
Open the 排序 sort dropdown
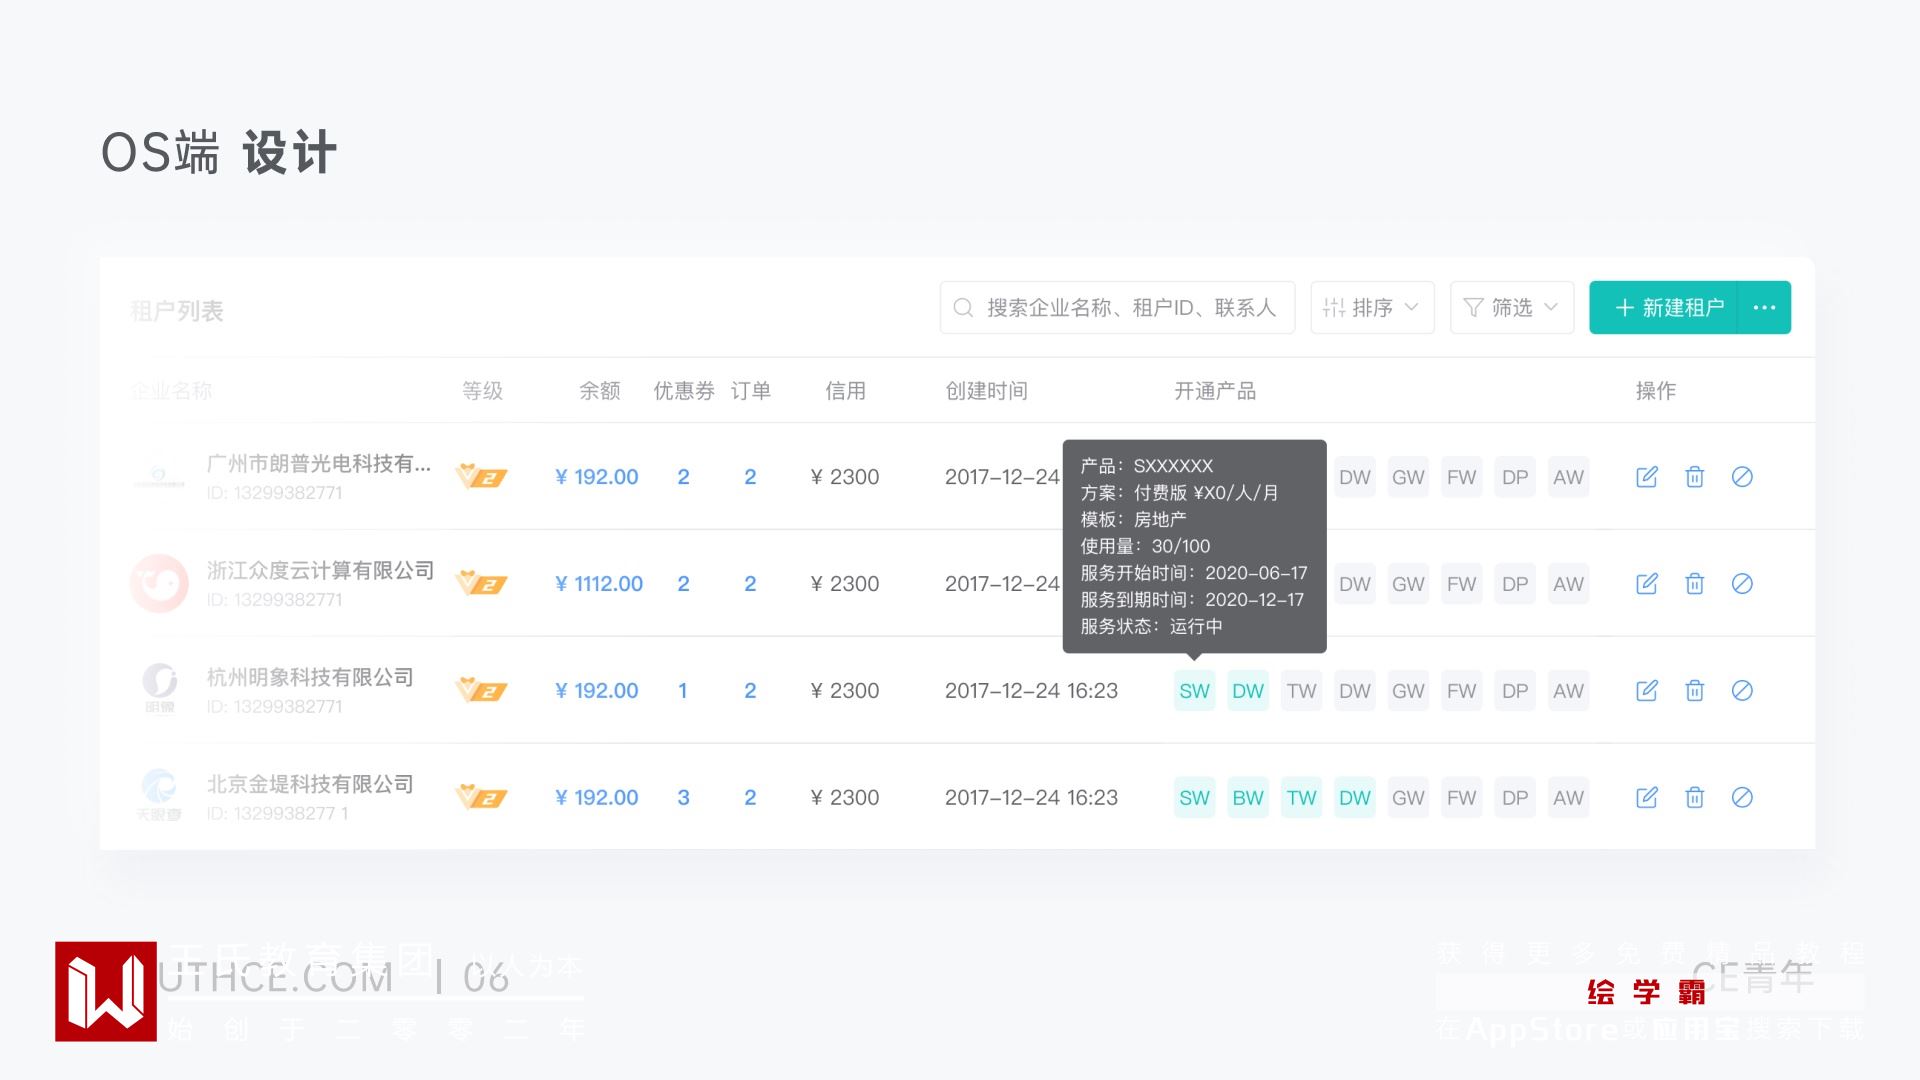[1371, 308]
